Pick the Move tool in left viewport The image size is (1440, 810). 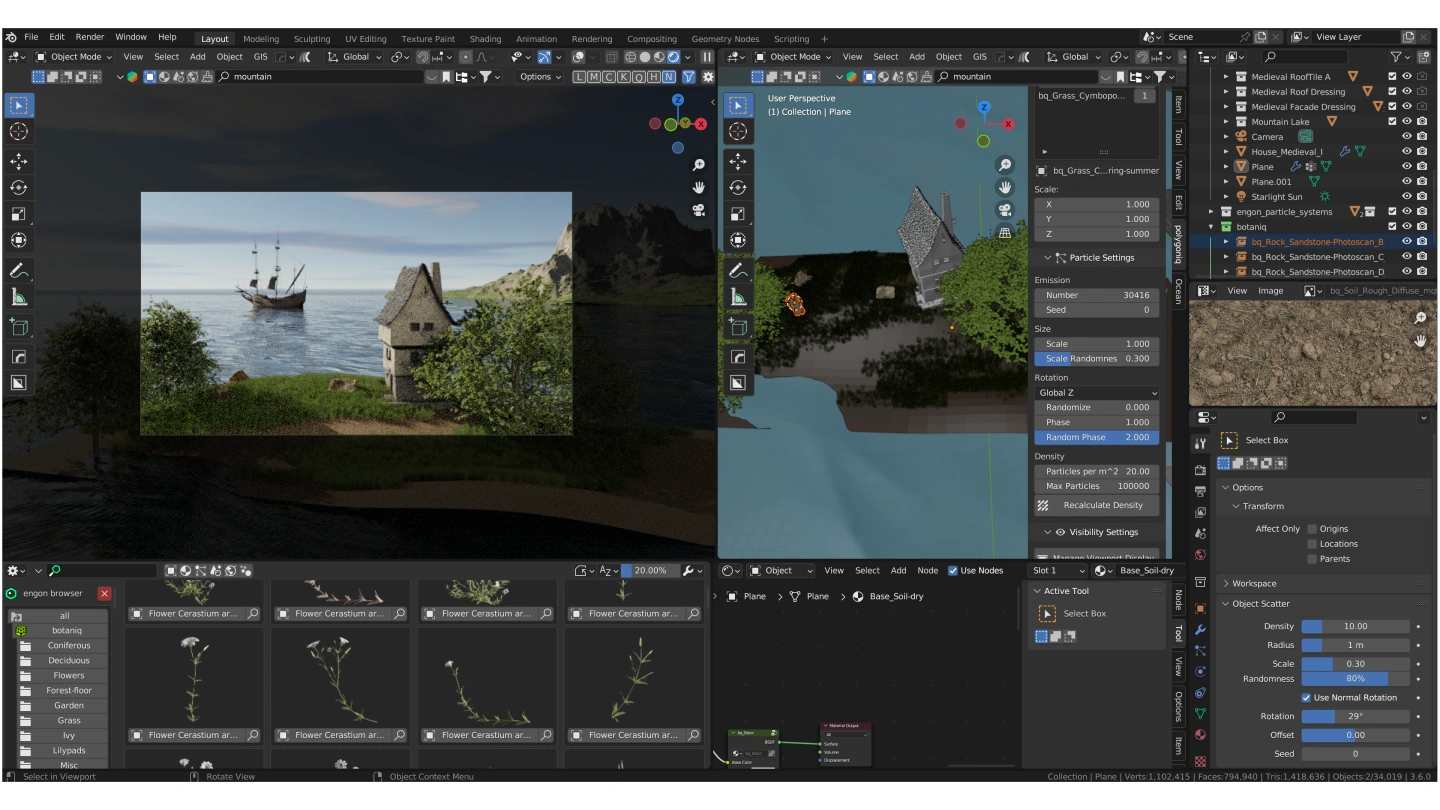[19, 161]
